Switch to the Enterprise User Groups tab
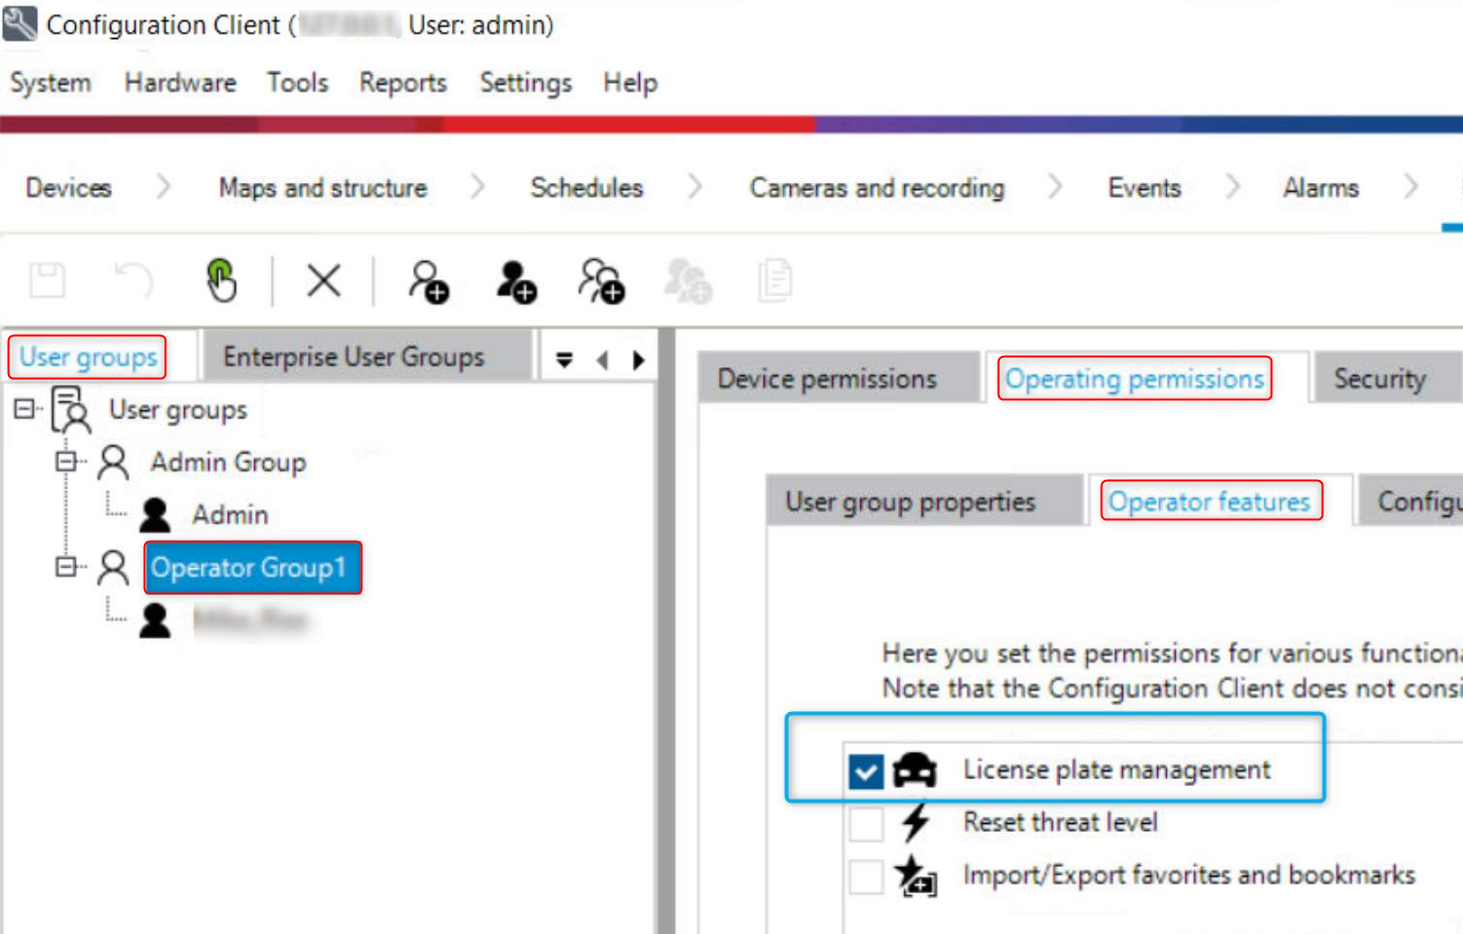Viewport: 1463px width, 934px height. point(354,357)
